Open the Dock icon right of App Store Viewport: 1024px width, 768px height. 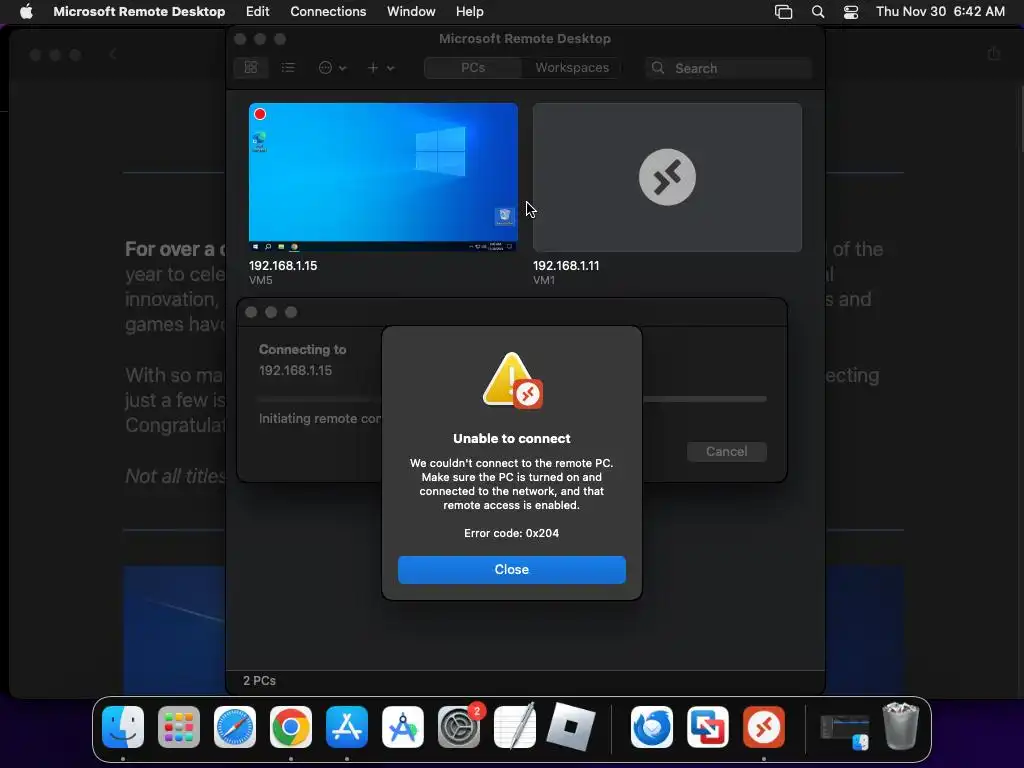(403, 727)
